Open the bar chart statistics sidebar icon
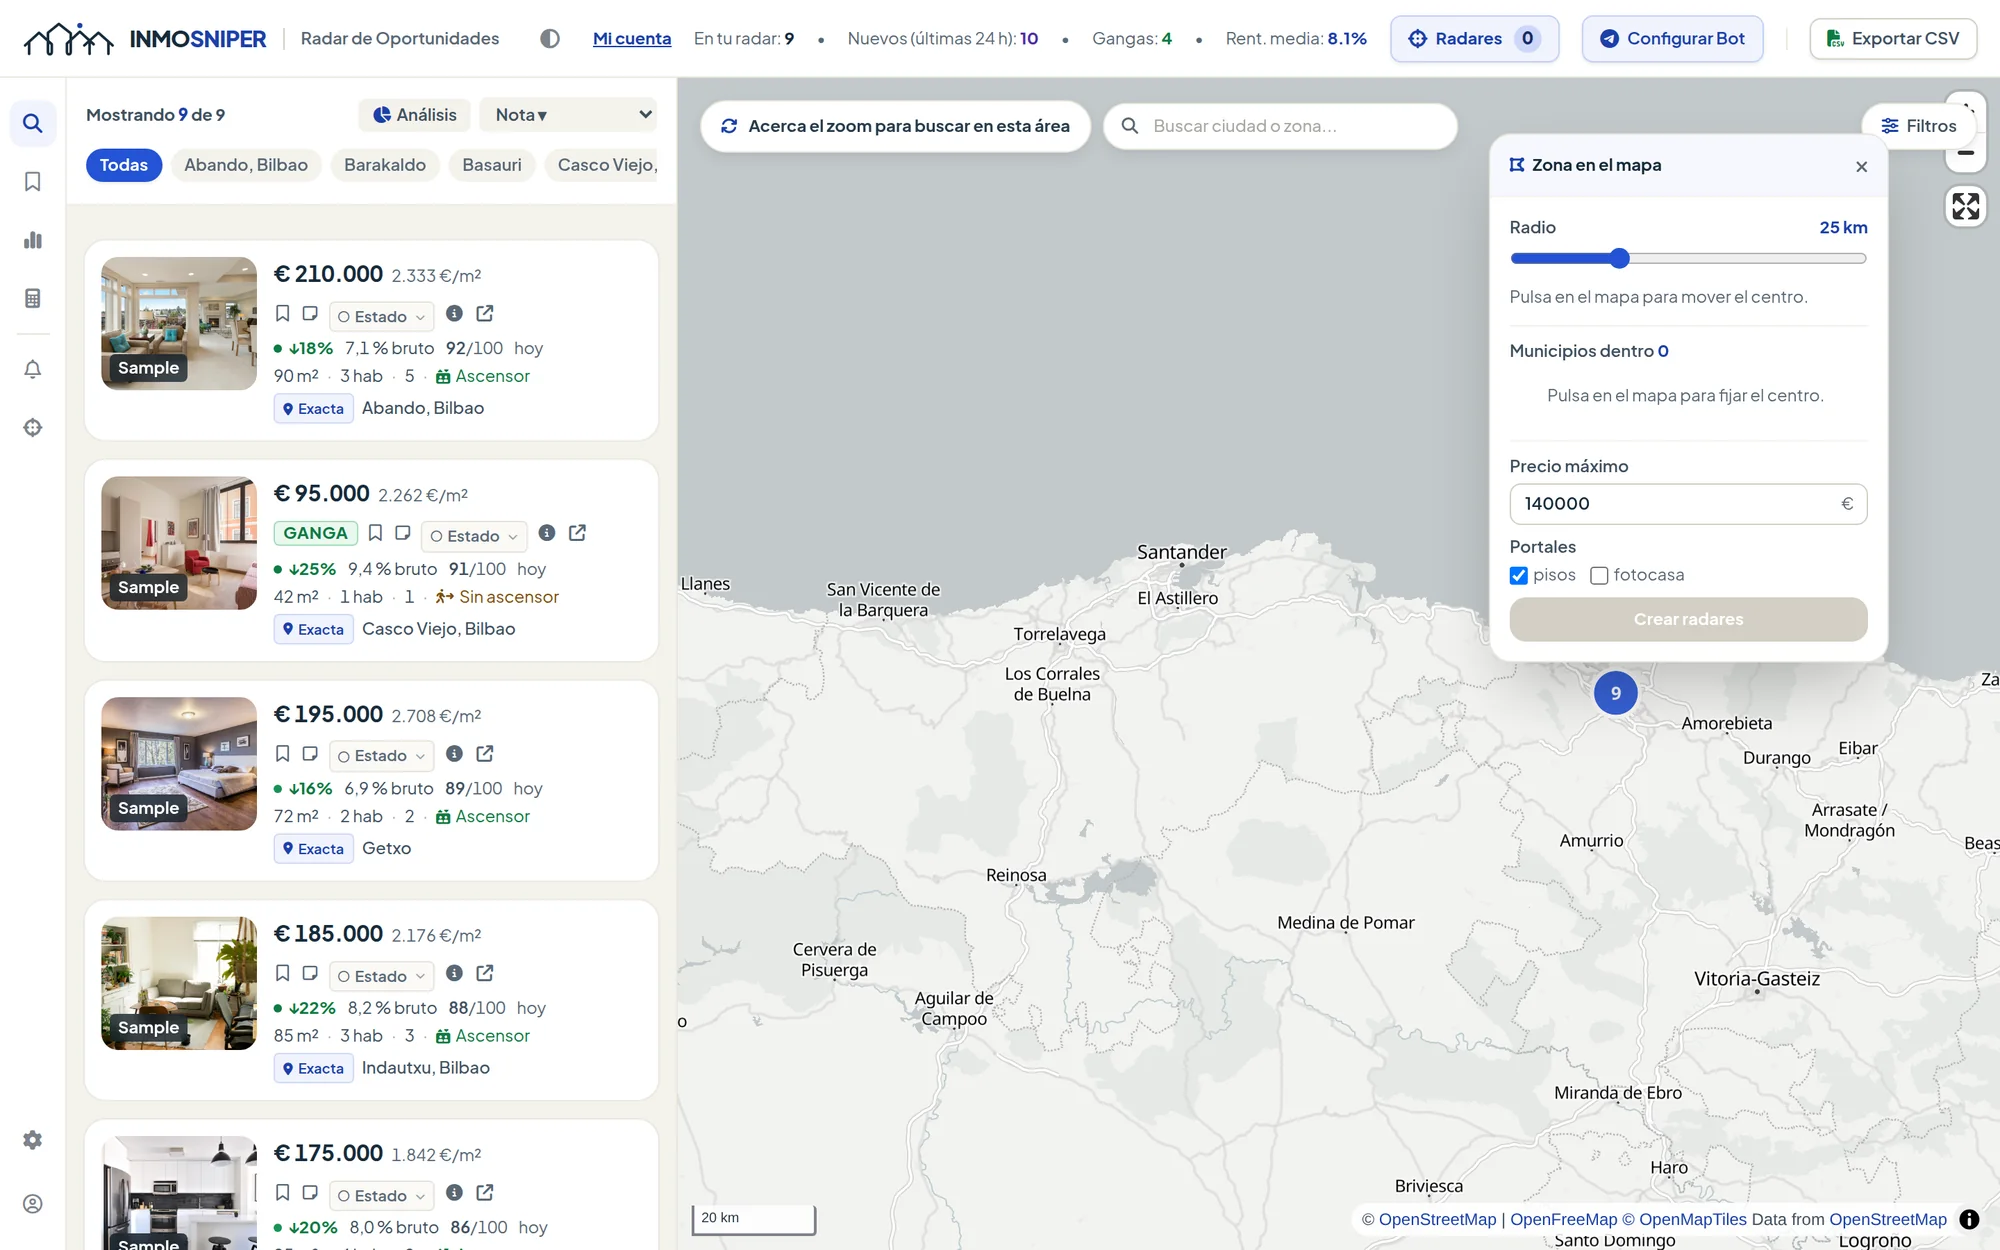 click(x=33, y=240)
